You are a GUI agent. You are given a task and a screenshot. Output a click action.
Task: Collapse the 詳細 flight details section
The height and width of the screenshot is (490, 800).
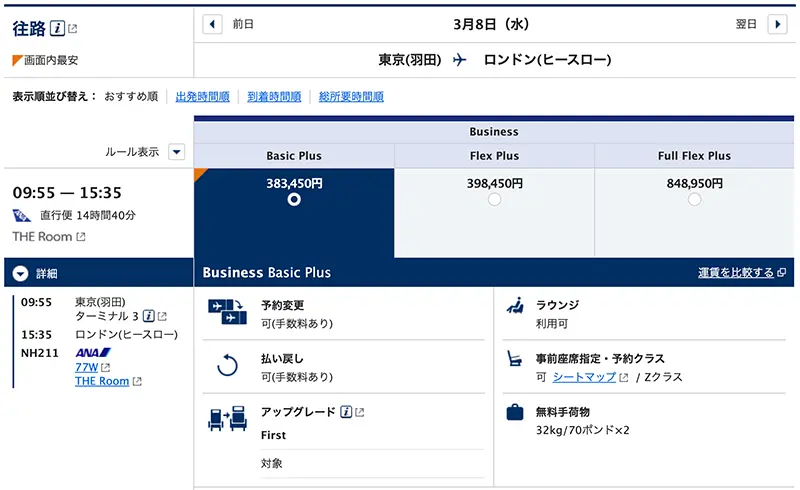pos(21,273)
